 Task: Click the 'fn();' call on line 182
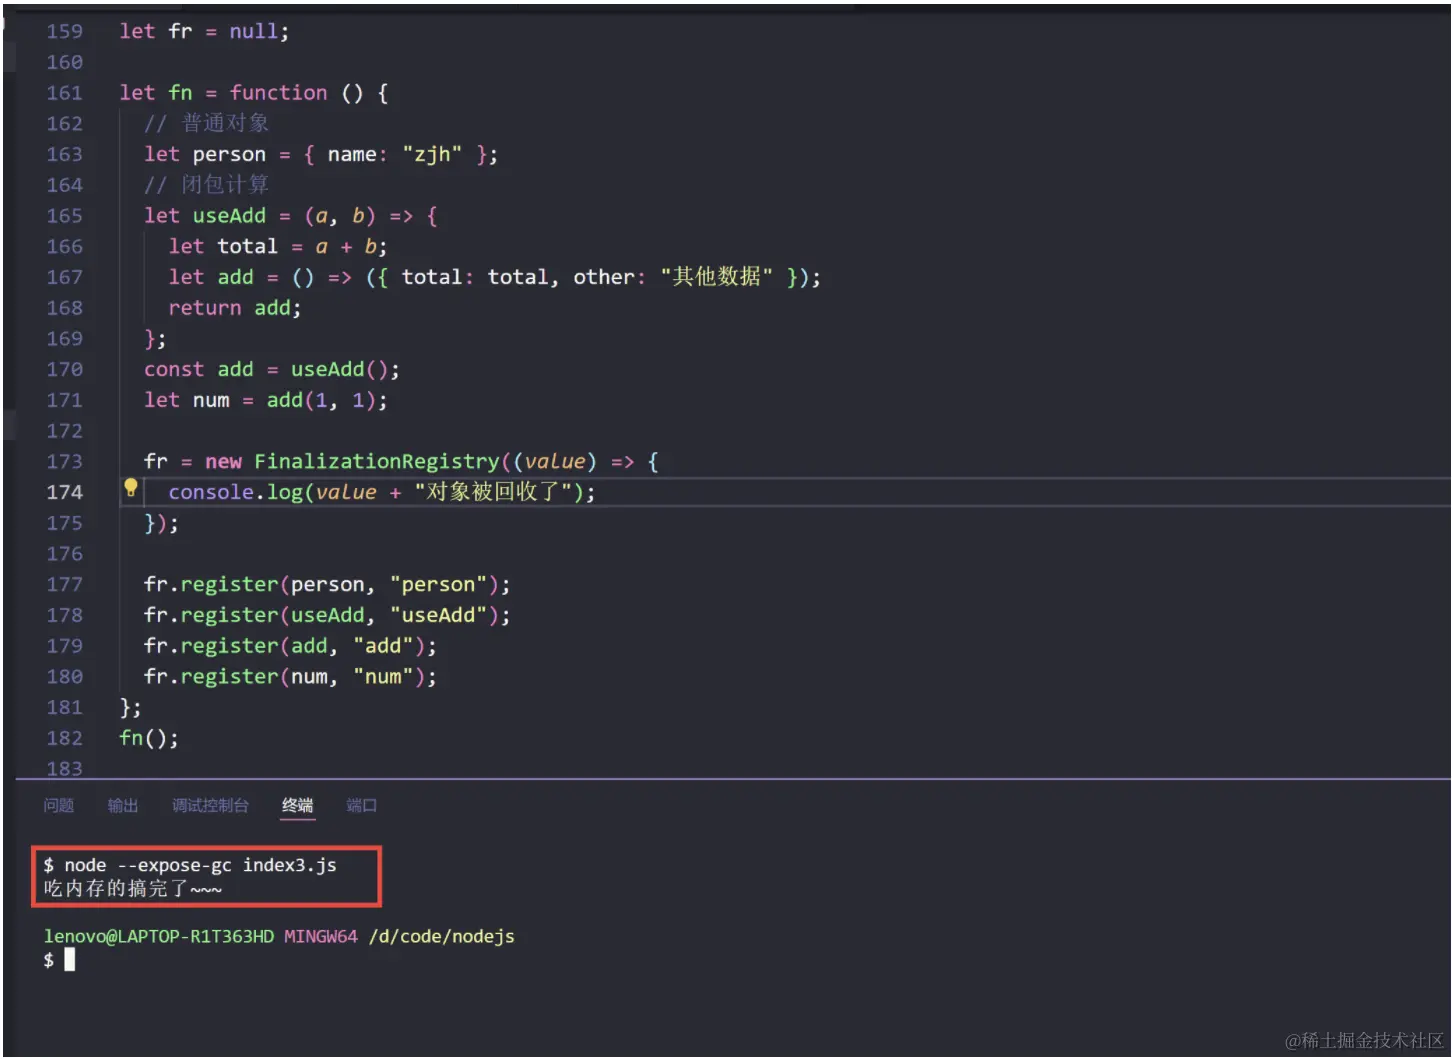tap(149, 738)
